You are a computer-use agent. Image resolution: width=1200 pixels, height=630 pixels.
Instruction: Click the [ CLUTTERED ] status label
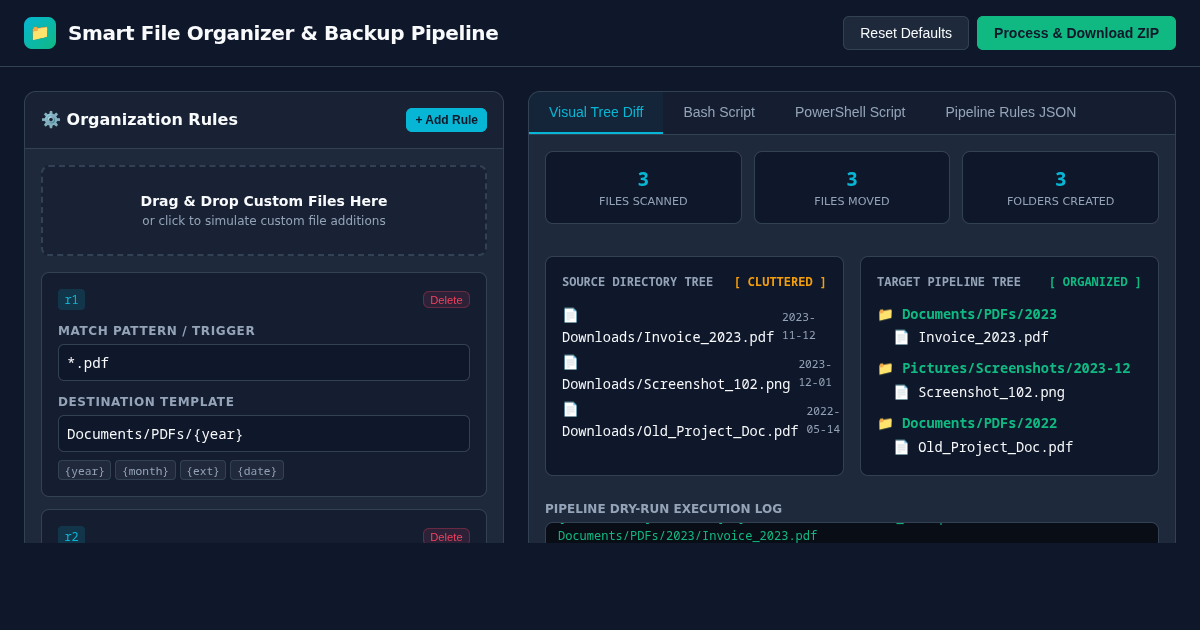tap(780, 282)
